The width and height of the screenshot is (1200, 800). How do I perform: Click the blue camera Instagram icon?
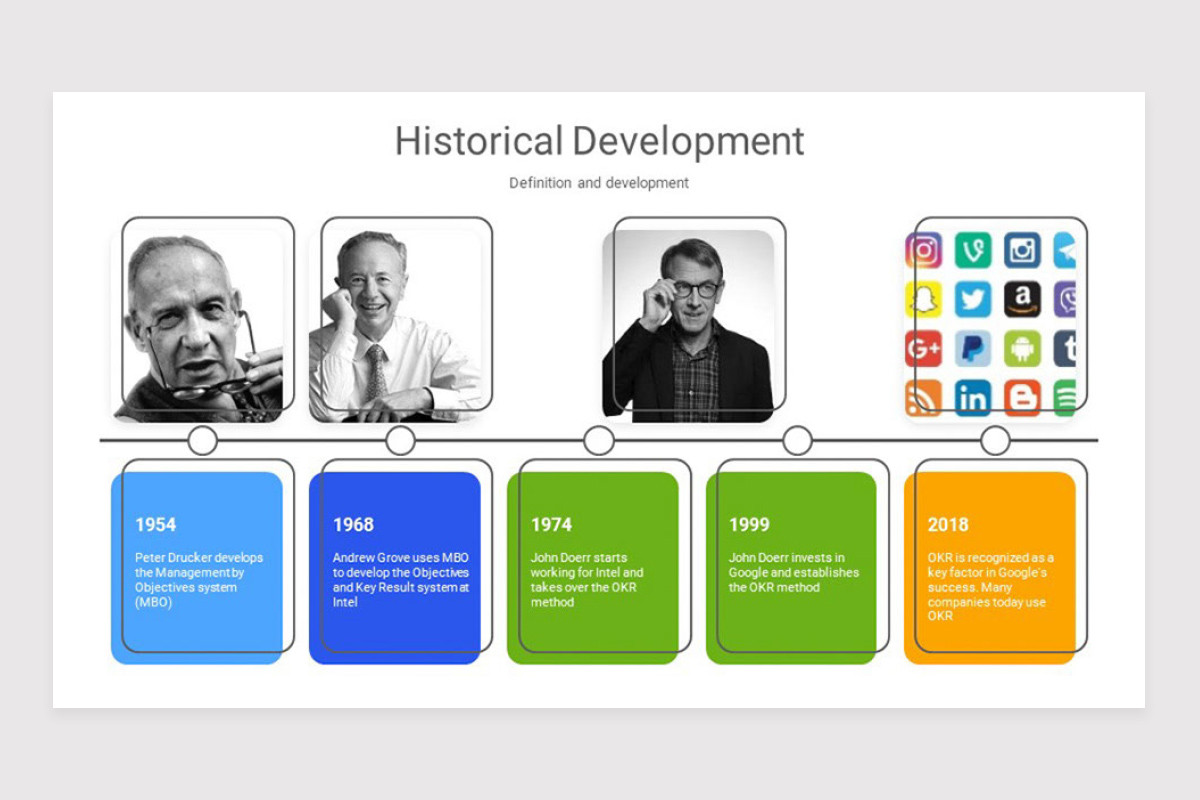[x=1022, y=250]
